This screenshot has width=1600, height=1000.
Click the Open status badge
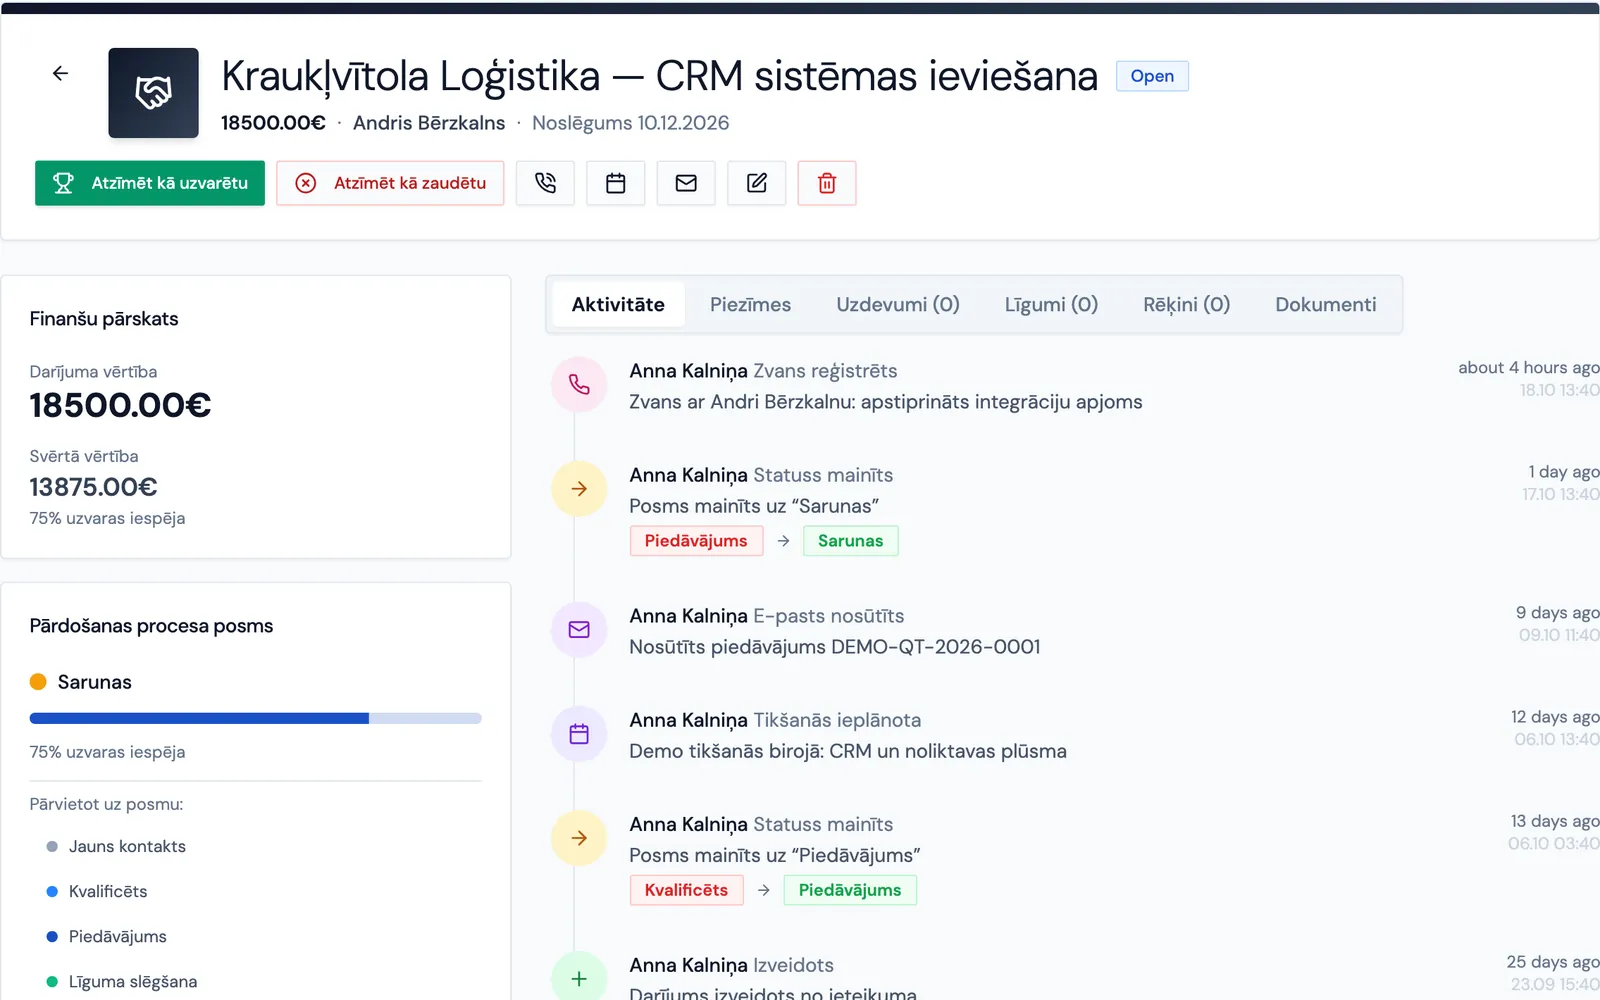[1152, 76]
